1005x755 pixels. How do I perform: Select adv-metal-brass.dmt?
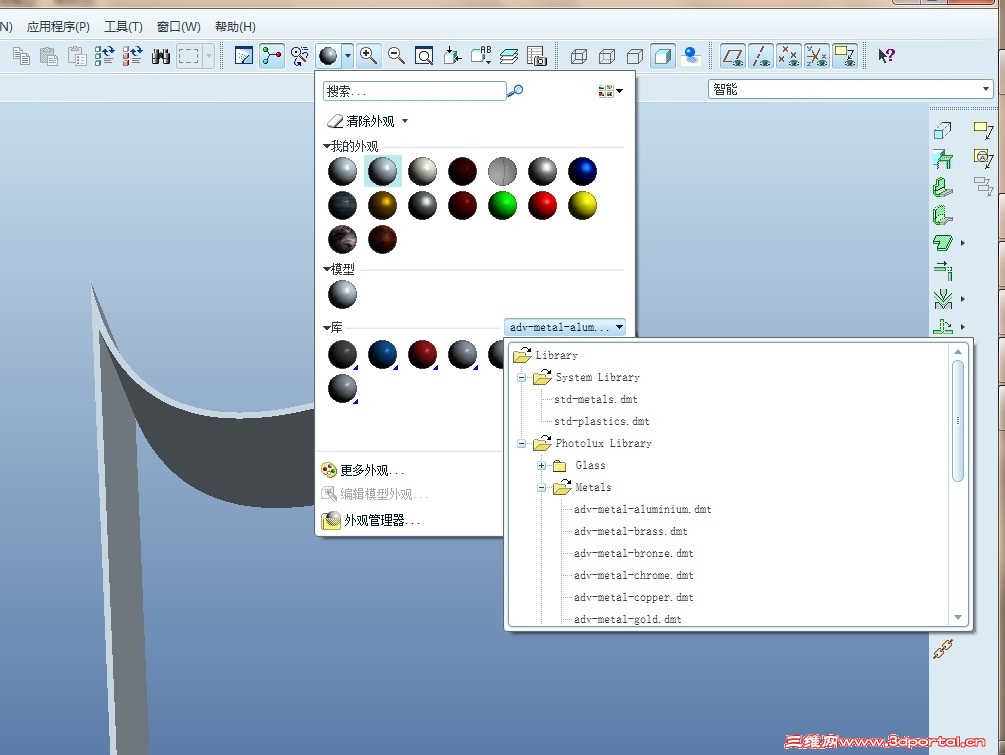click(x=630, y=531)
